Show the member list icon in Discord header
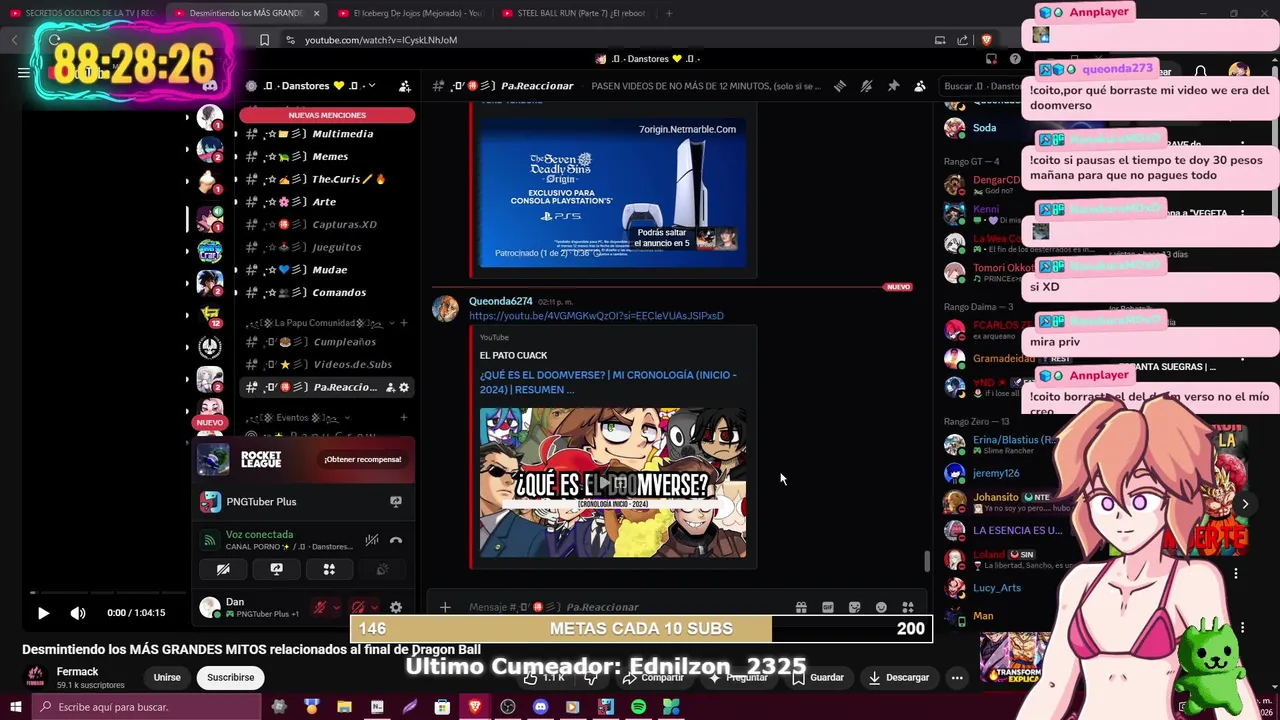The height and width of the screenshot is (720, 1280). pyautogui.click(x=920, y=86)
